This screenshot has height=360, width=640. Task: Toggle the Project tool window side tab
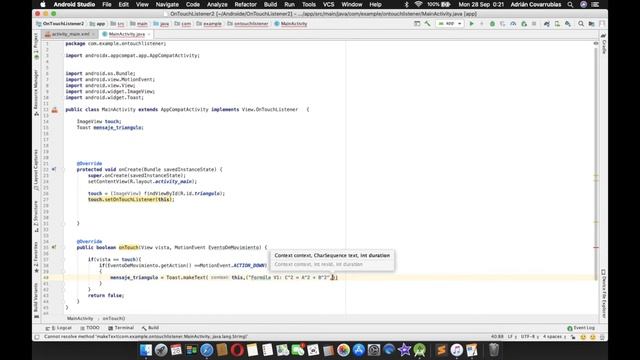[x=36, y=46]
